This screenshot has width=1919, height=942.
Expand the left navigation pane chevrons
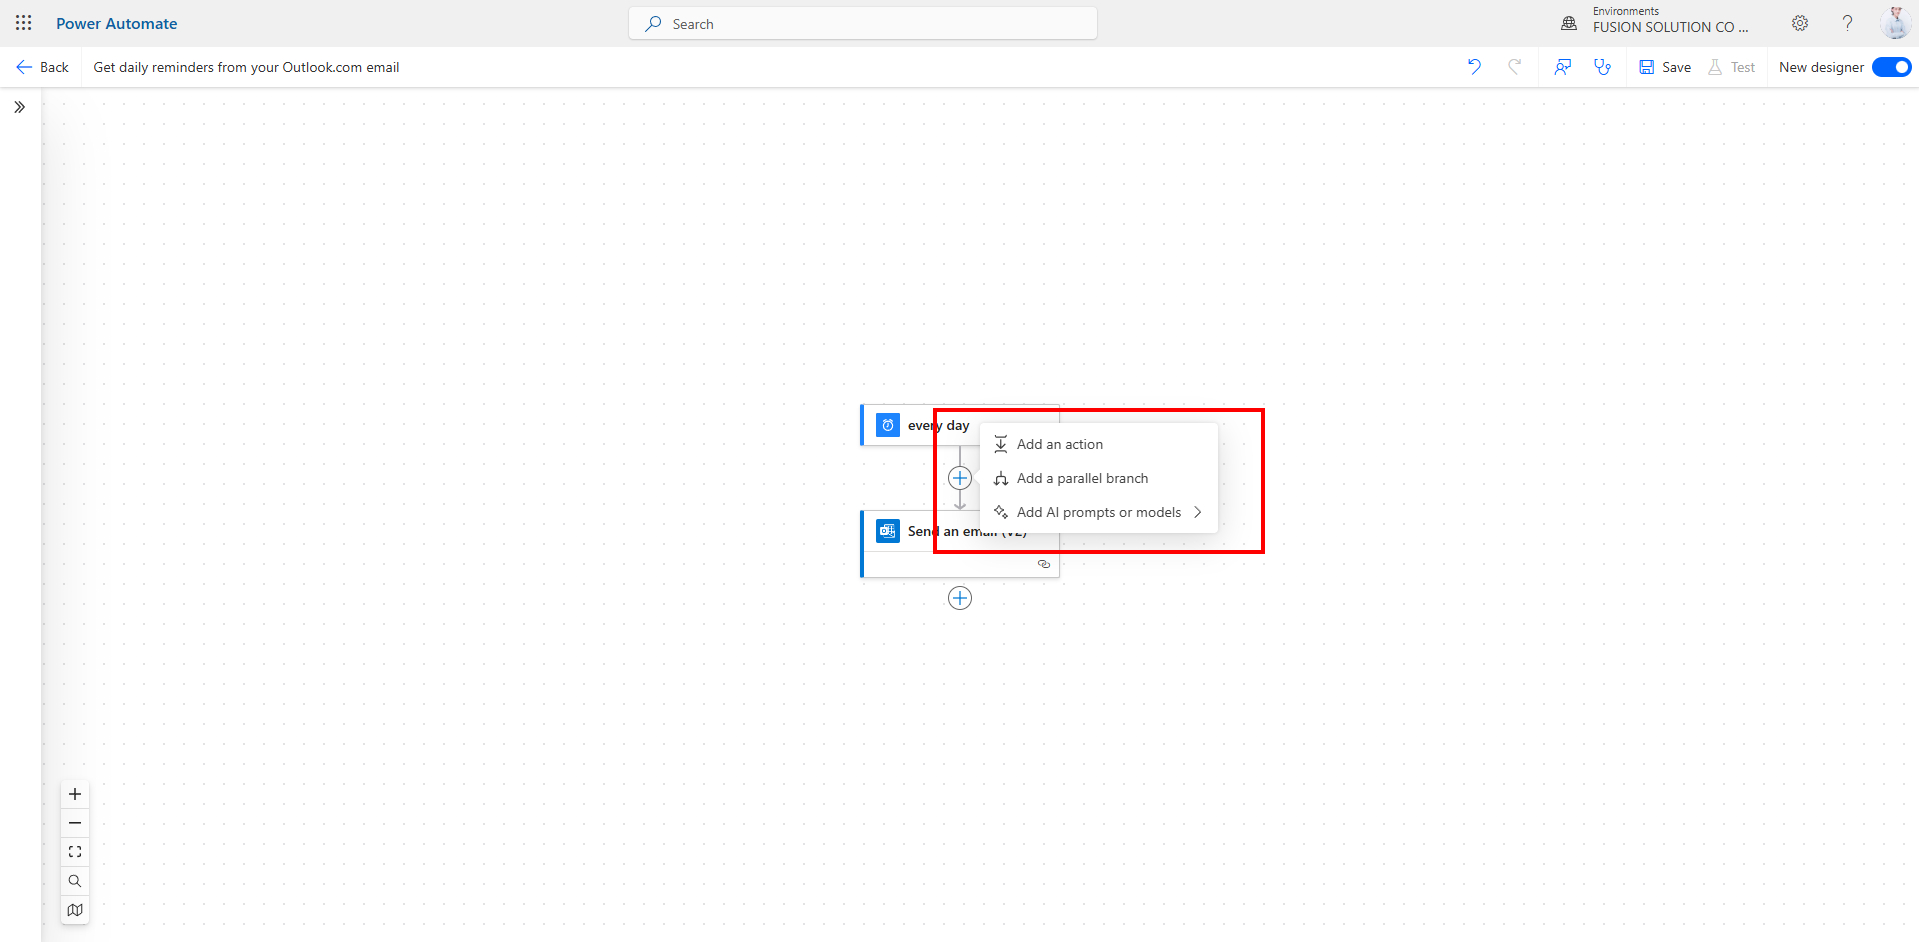point(19,107)
